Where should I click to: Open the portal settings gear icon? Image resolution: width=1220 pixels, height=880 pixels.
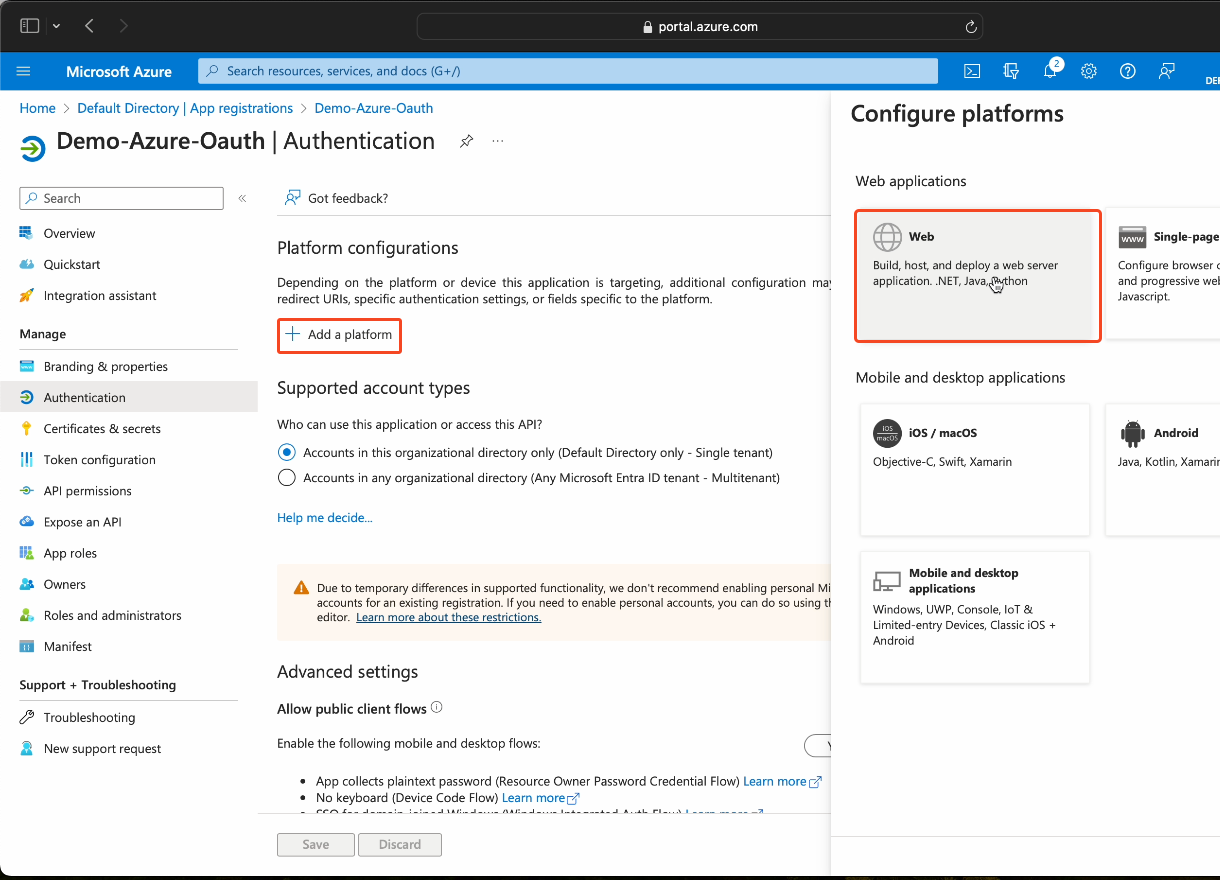[1089, 71]
